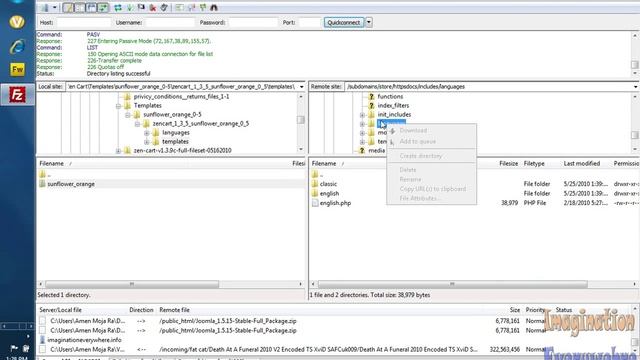640x360 pixels.
Task: Open the directory listing filters icon
Action: pyautogui.click(x=179, y=7)
